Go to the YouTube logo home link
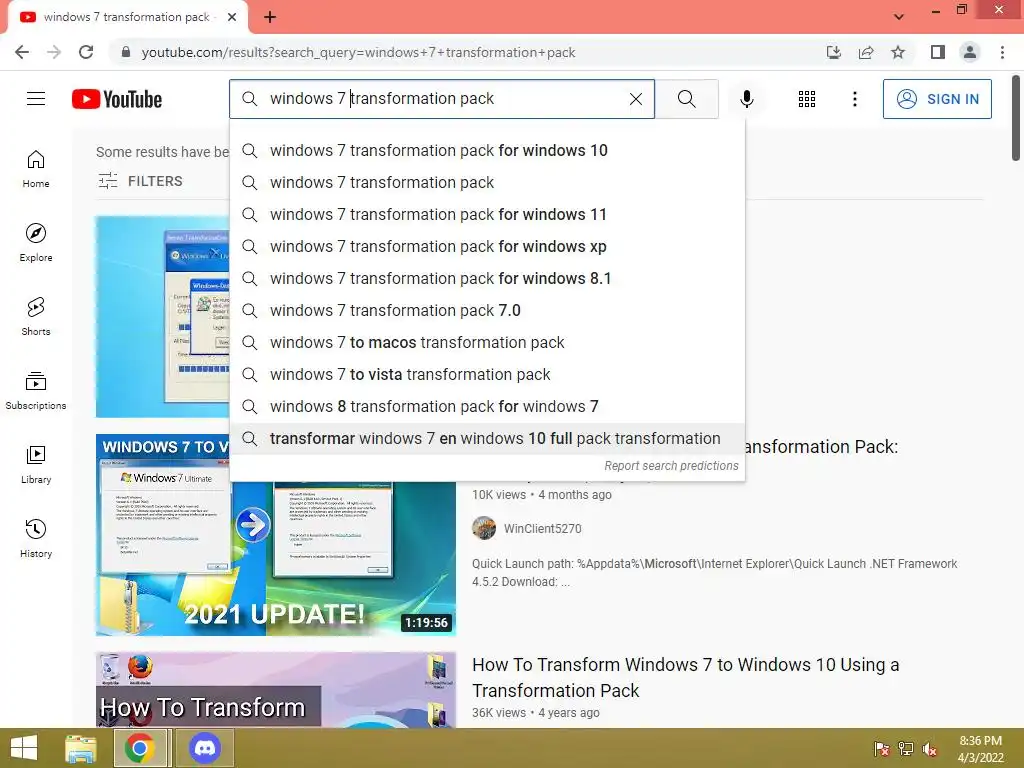The height and width of the screenshot is (768, 1024). tap(117, 99)
